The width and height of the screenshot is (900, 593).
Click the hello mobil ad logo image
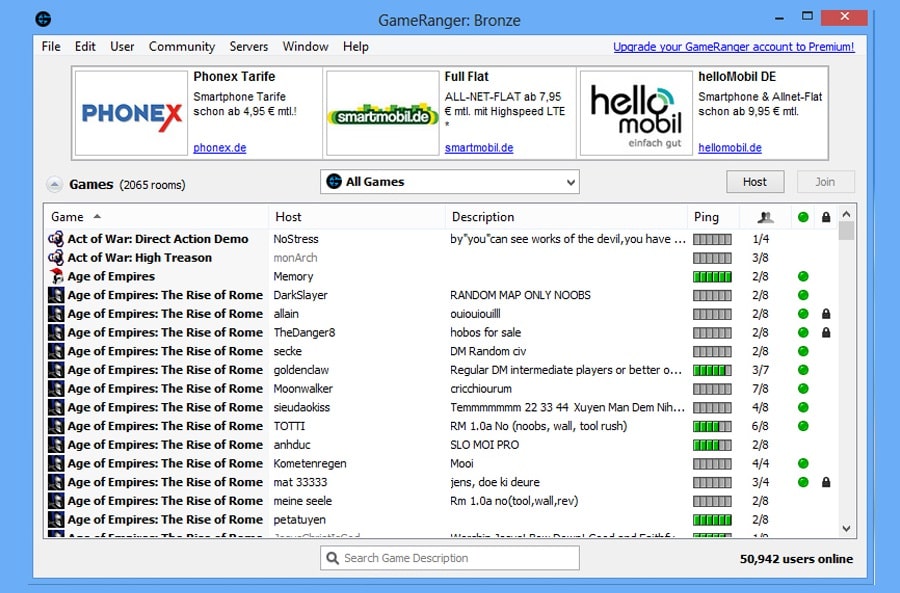click(x=636, y=113)
